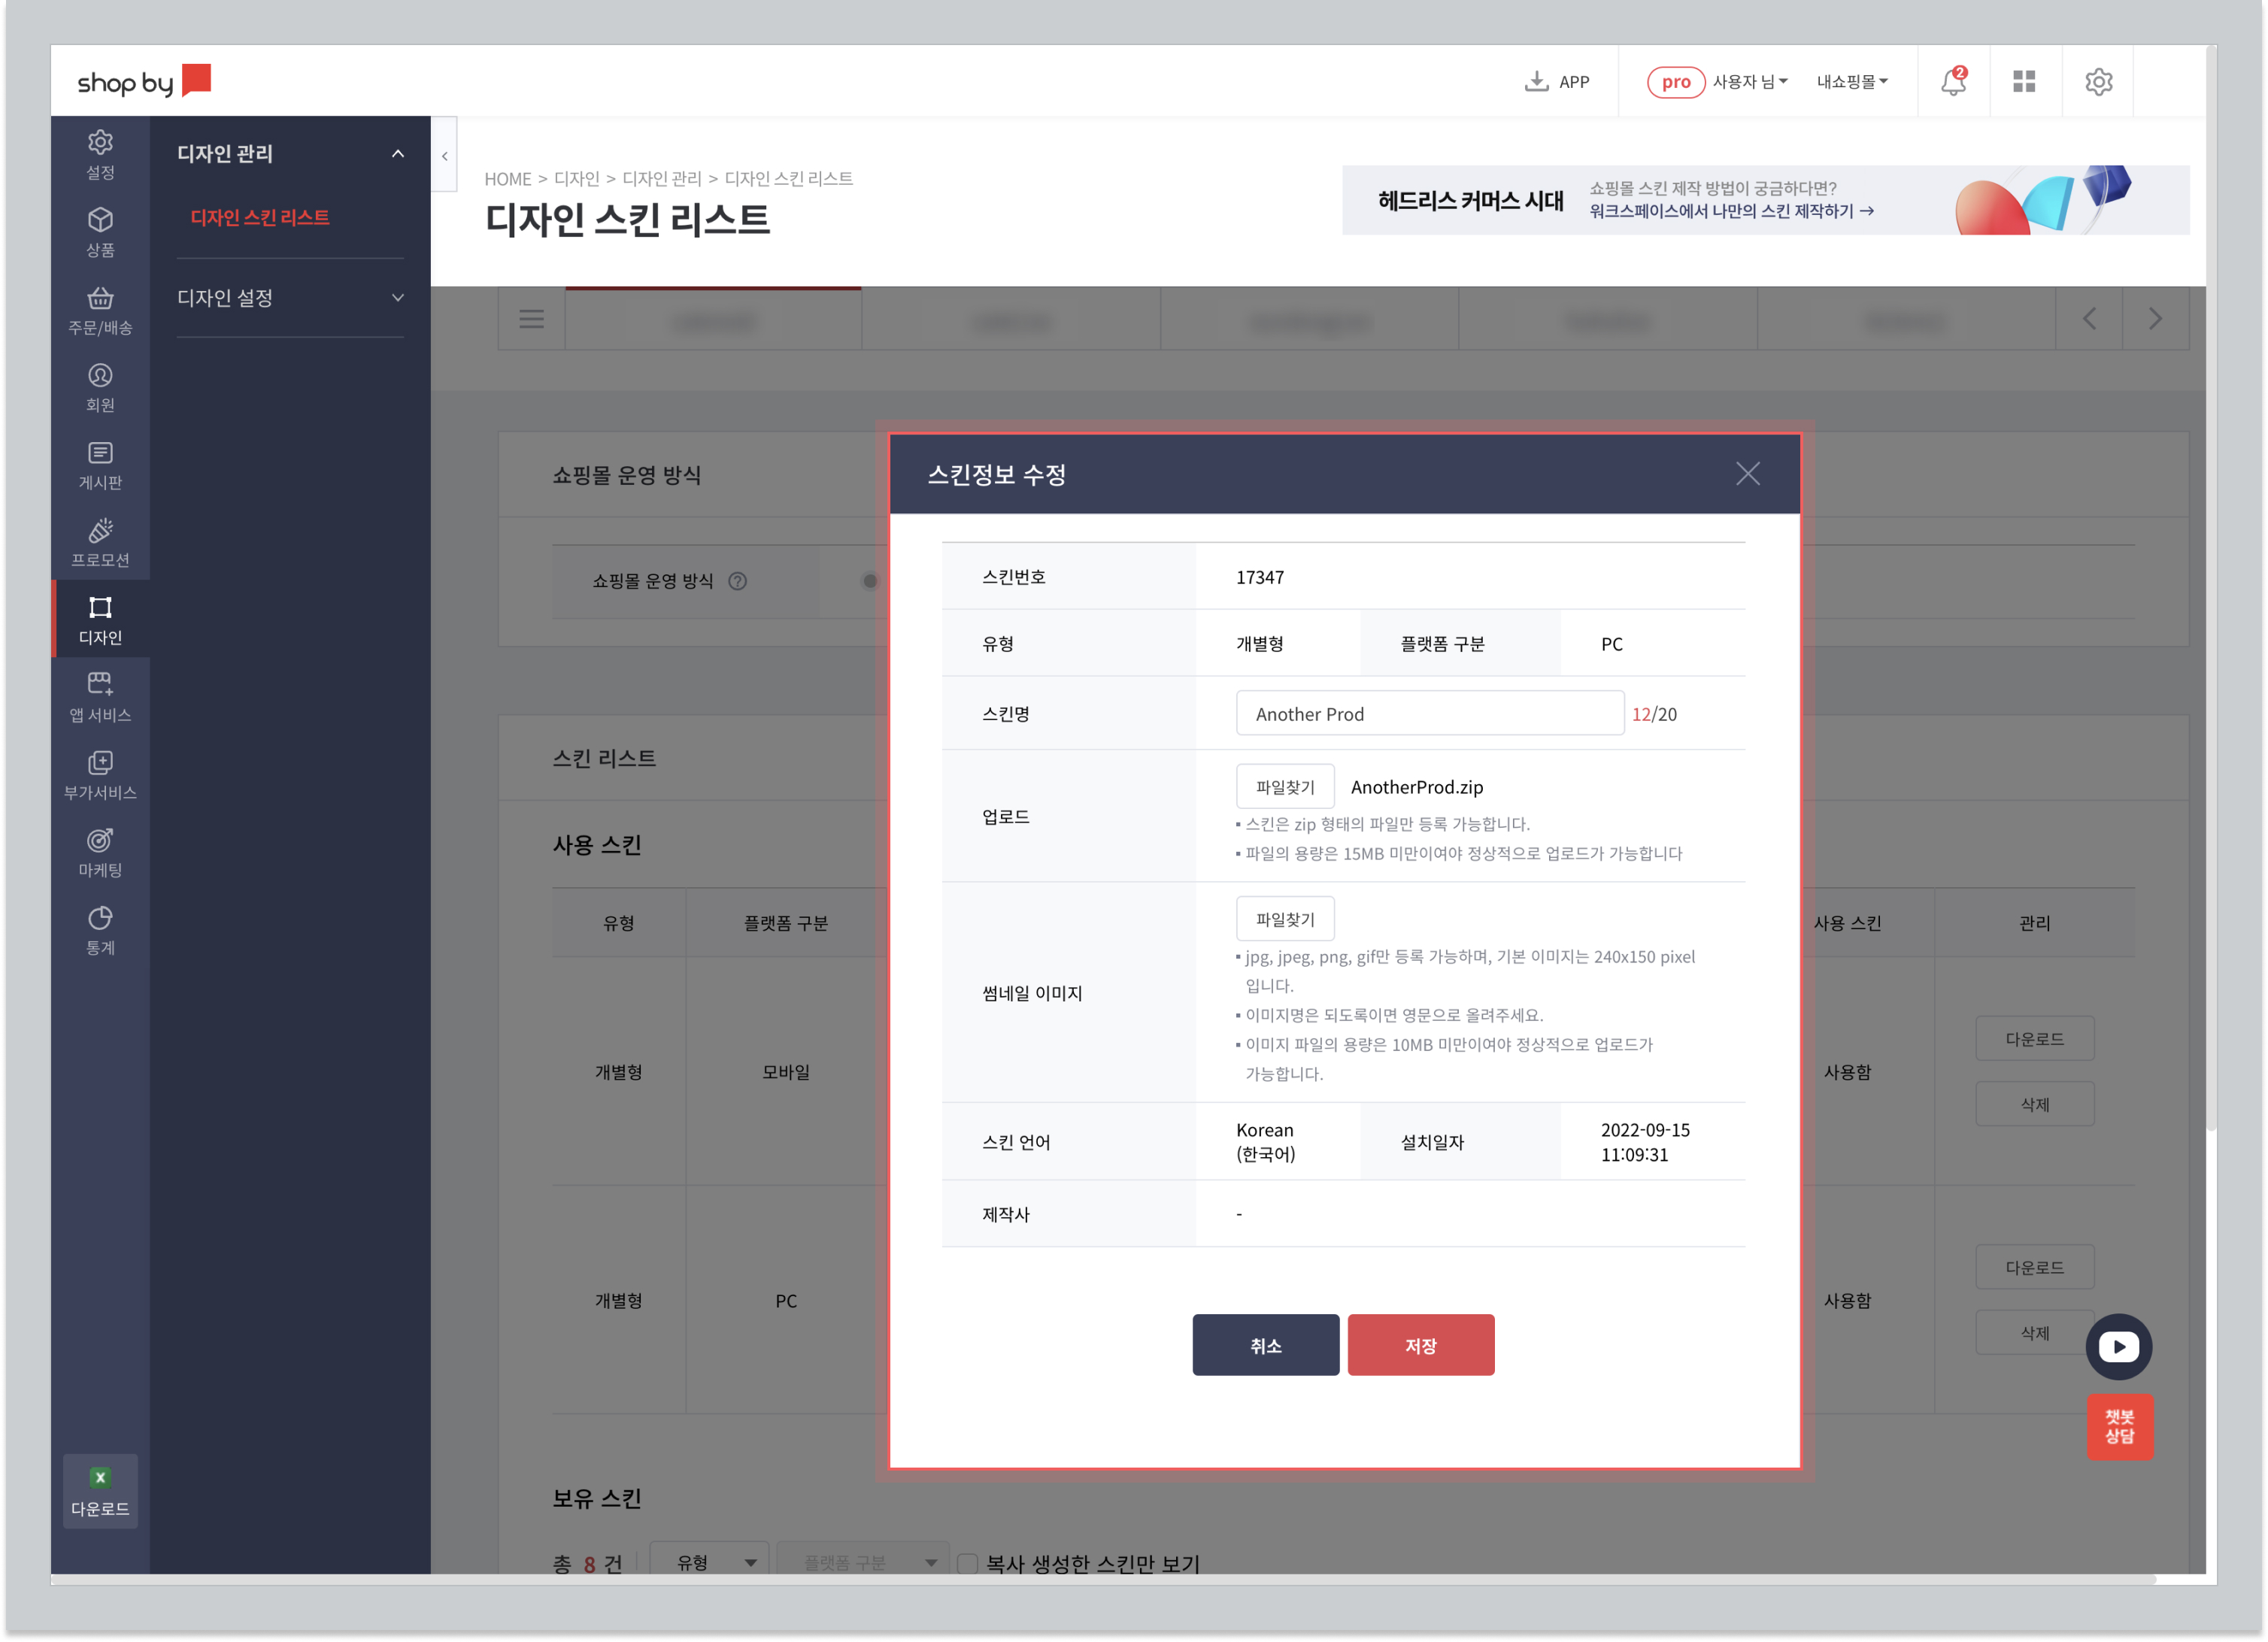Click 디자인 관리 in the breadcrumb
The height and width of the screenshot is (1642, 2268).
(x=661, y=178)
